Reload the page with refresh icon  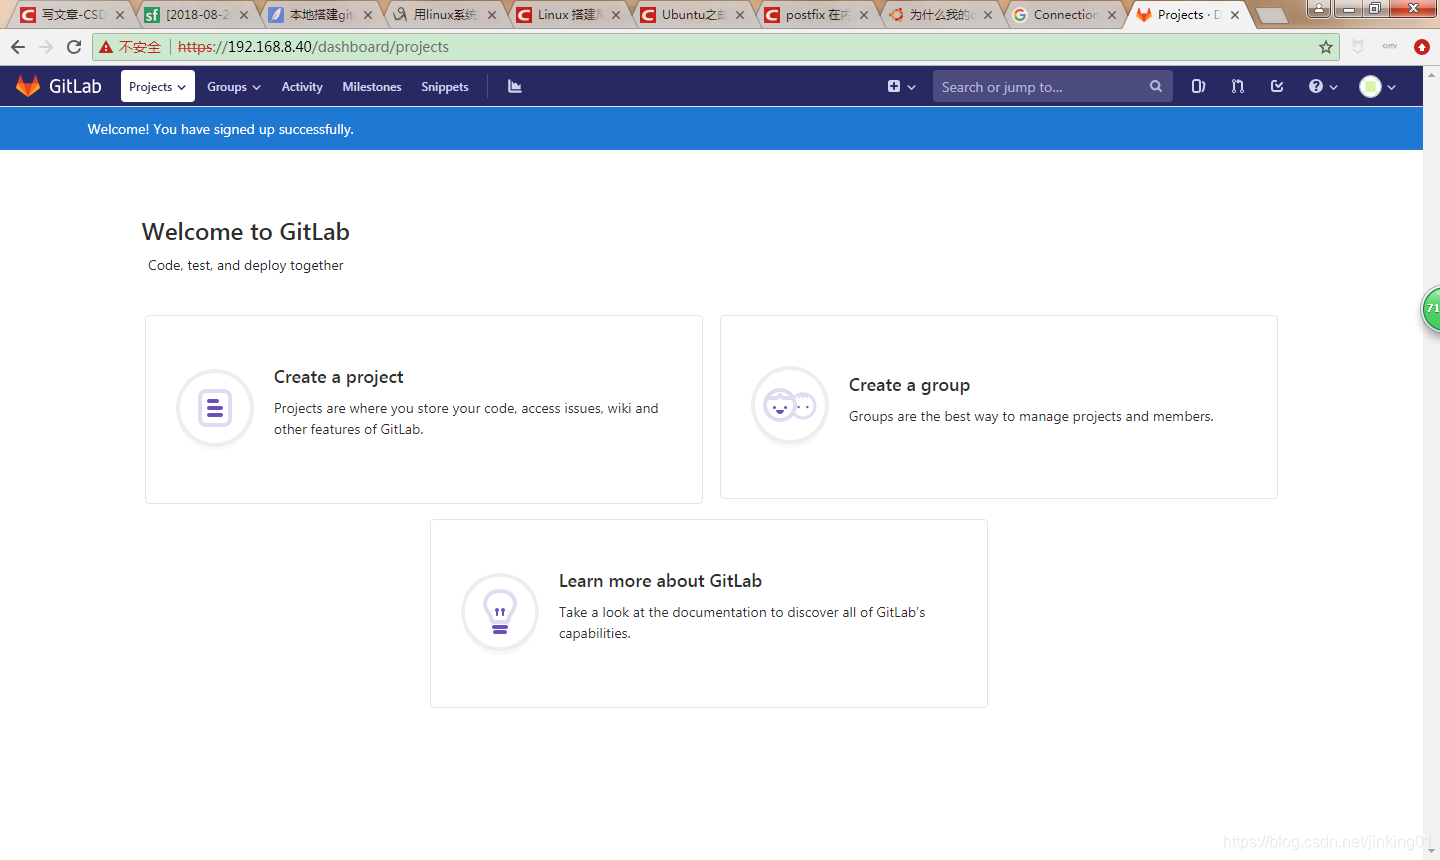point(74,47)
